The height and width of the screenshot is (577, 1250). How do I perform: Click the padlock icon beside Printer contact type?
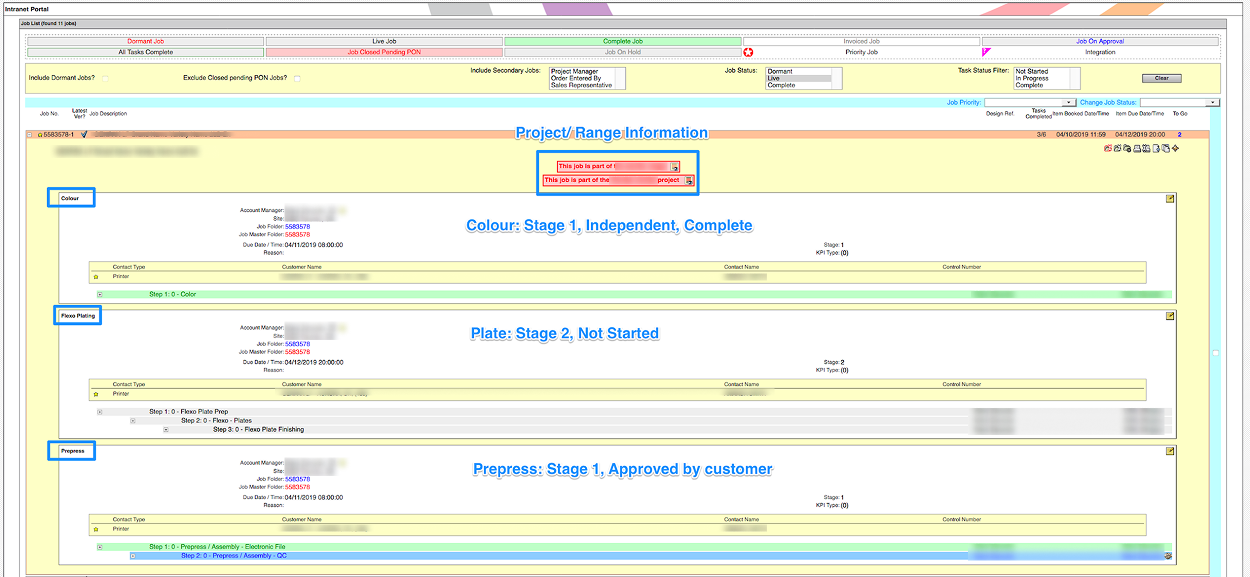point(95,276)
